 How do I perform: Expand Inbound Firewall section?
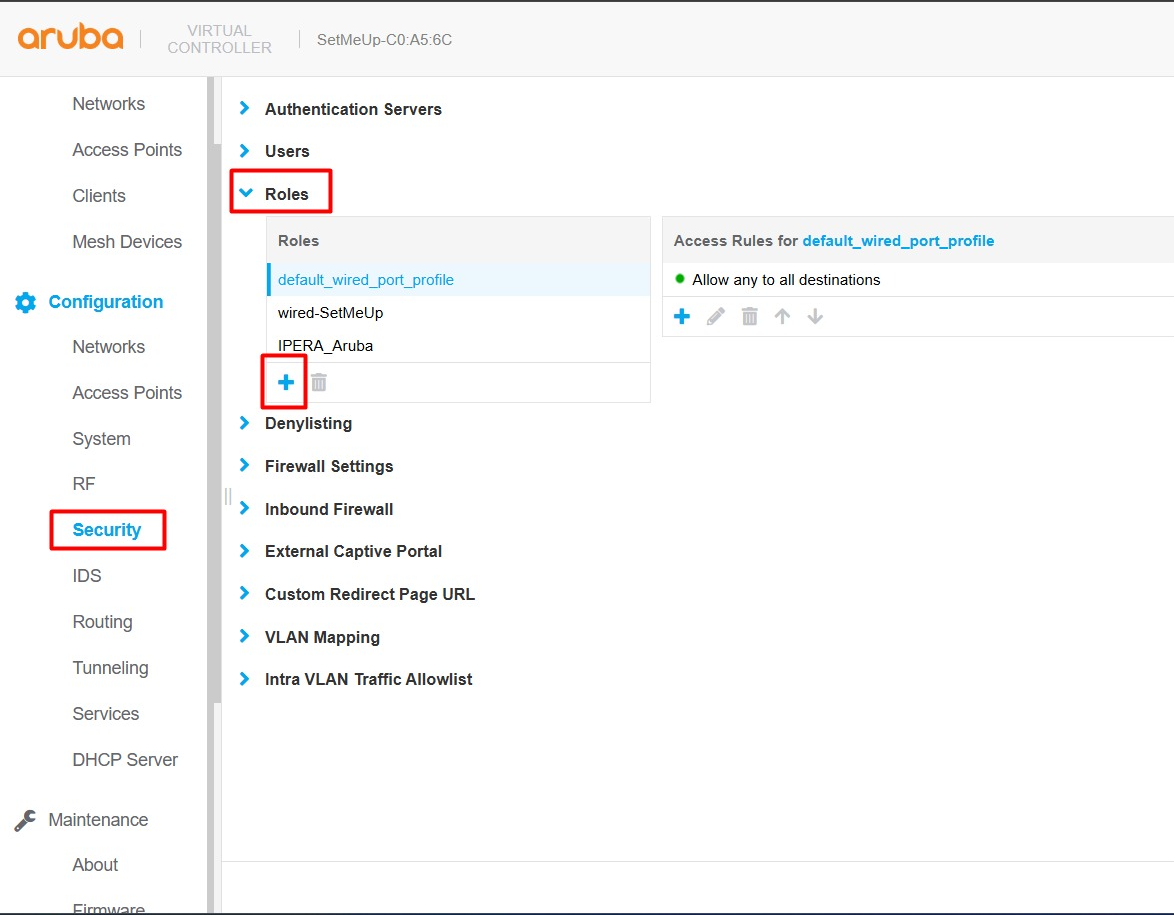[244, 508]
